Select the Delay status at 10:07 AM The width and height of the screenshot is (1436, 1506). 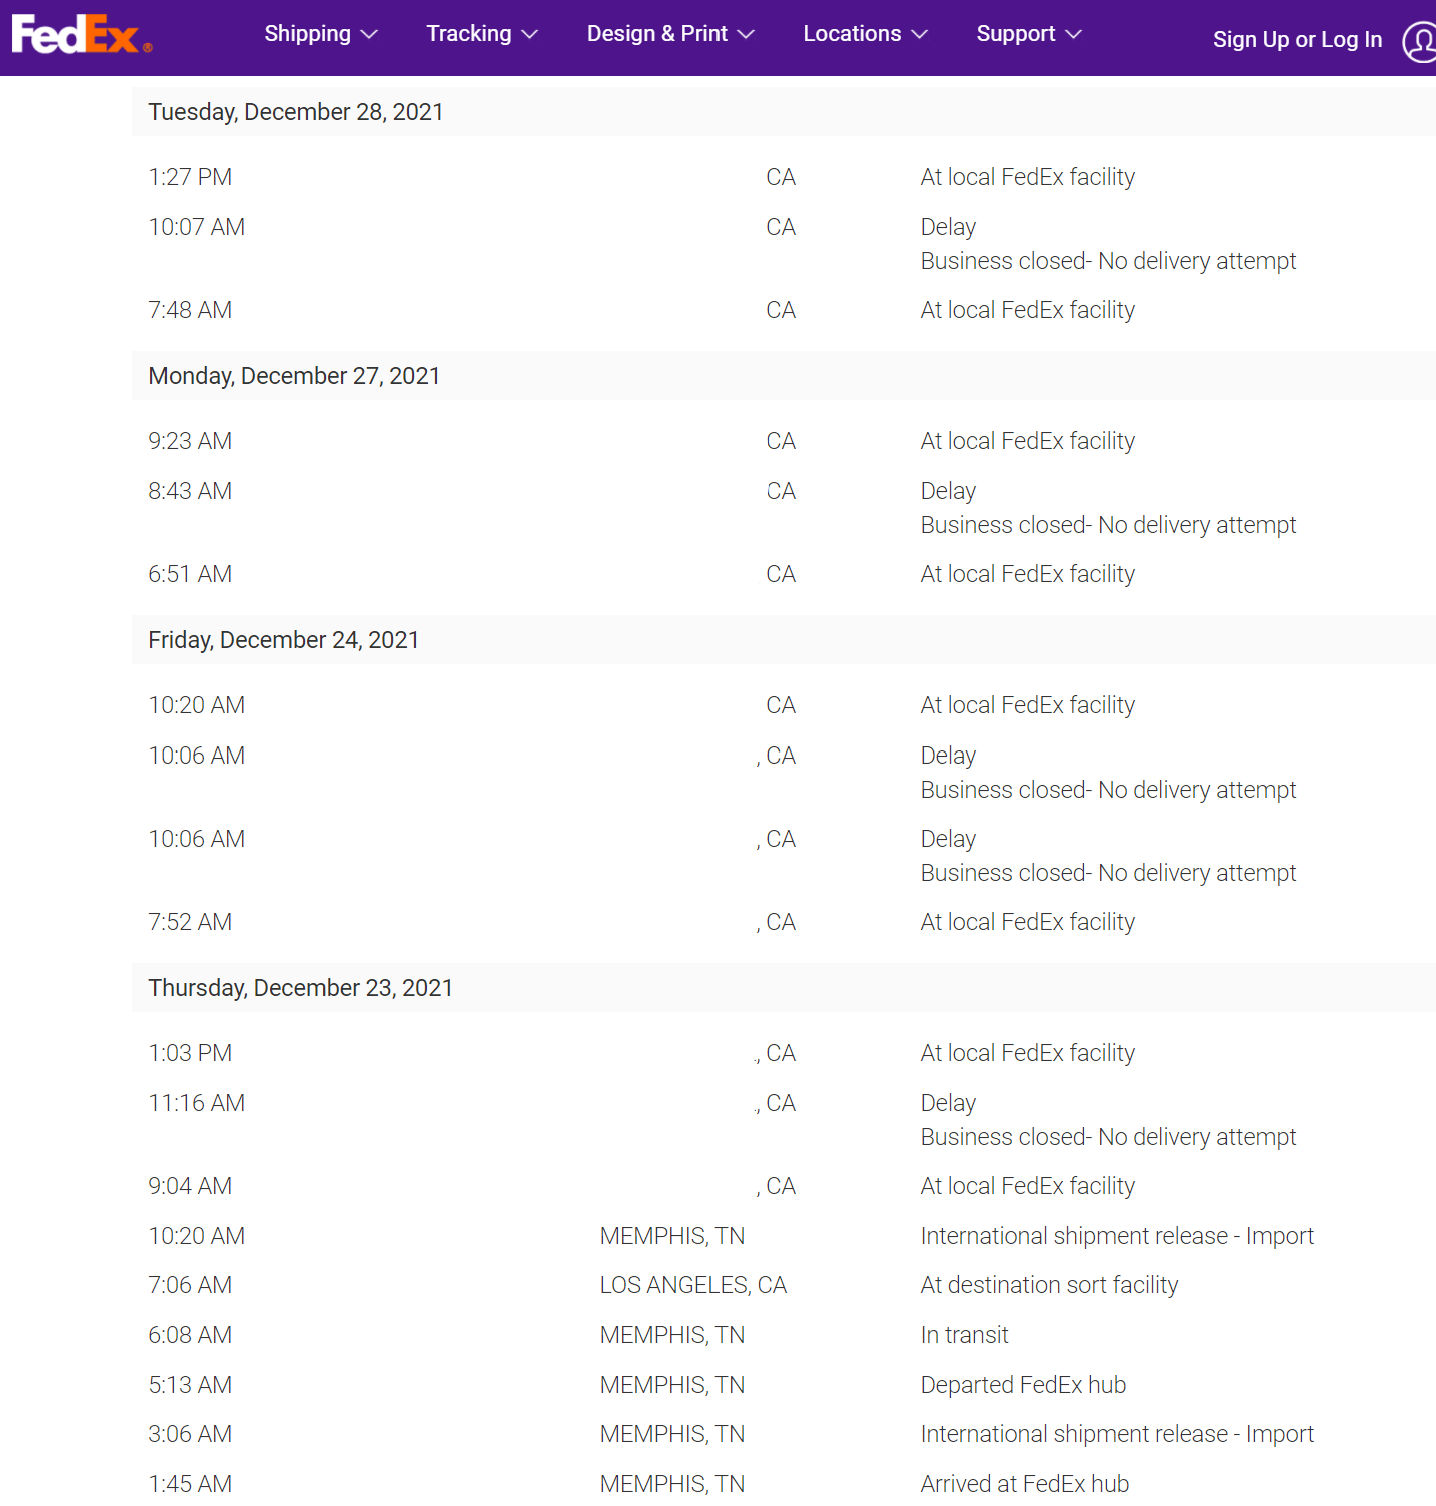point(947,226)
